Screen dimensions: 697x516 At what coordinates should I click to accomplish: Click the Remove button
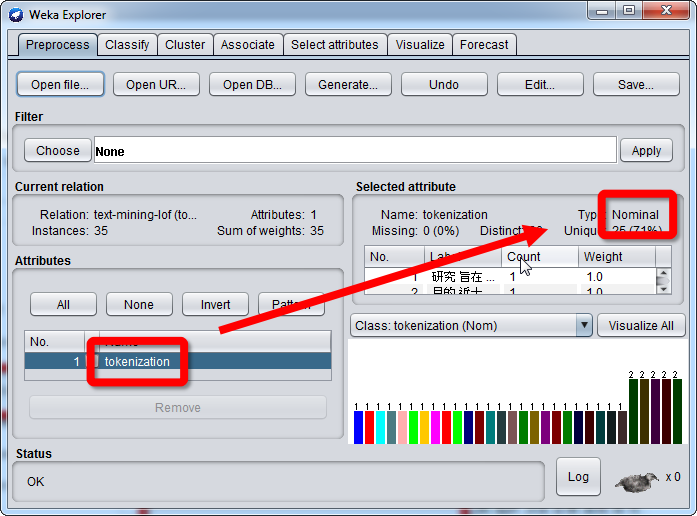click(x=178, y=408)
